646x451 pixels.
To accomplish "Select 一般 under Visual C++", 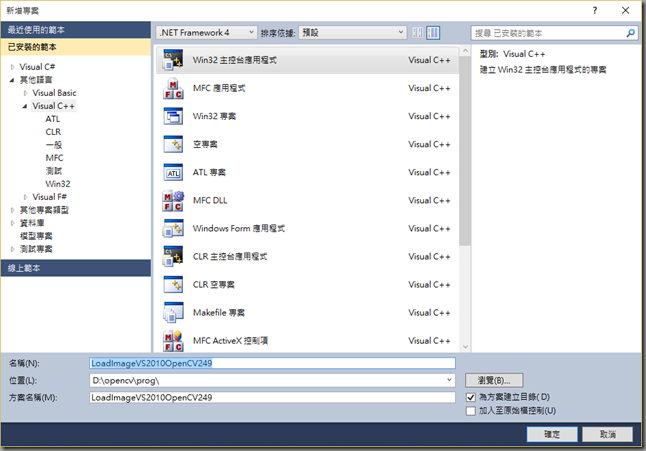I will click(54, 145).
